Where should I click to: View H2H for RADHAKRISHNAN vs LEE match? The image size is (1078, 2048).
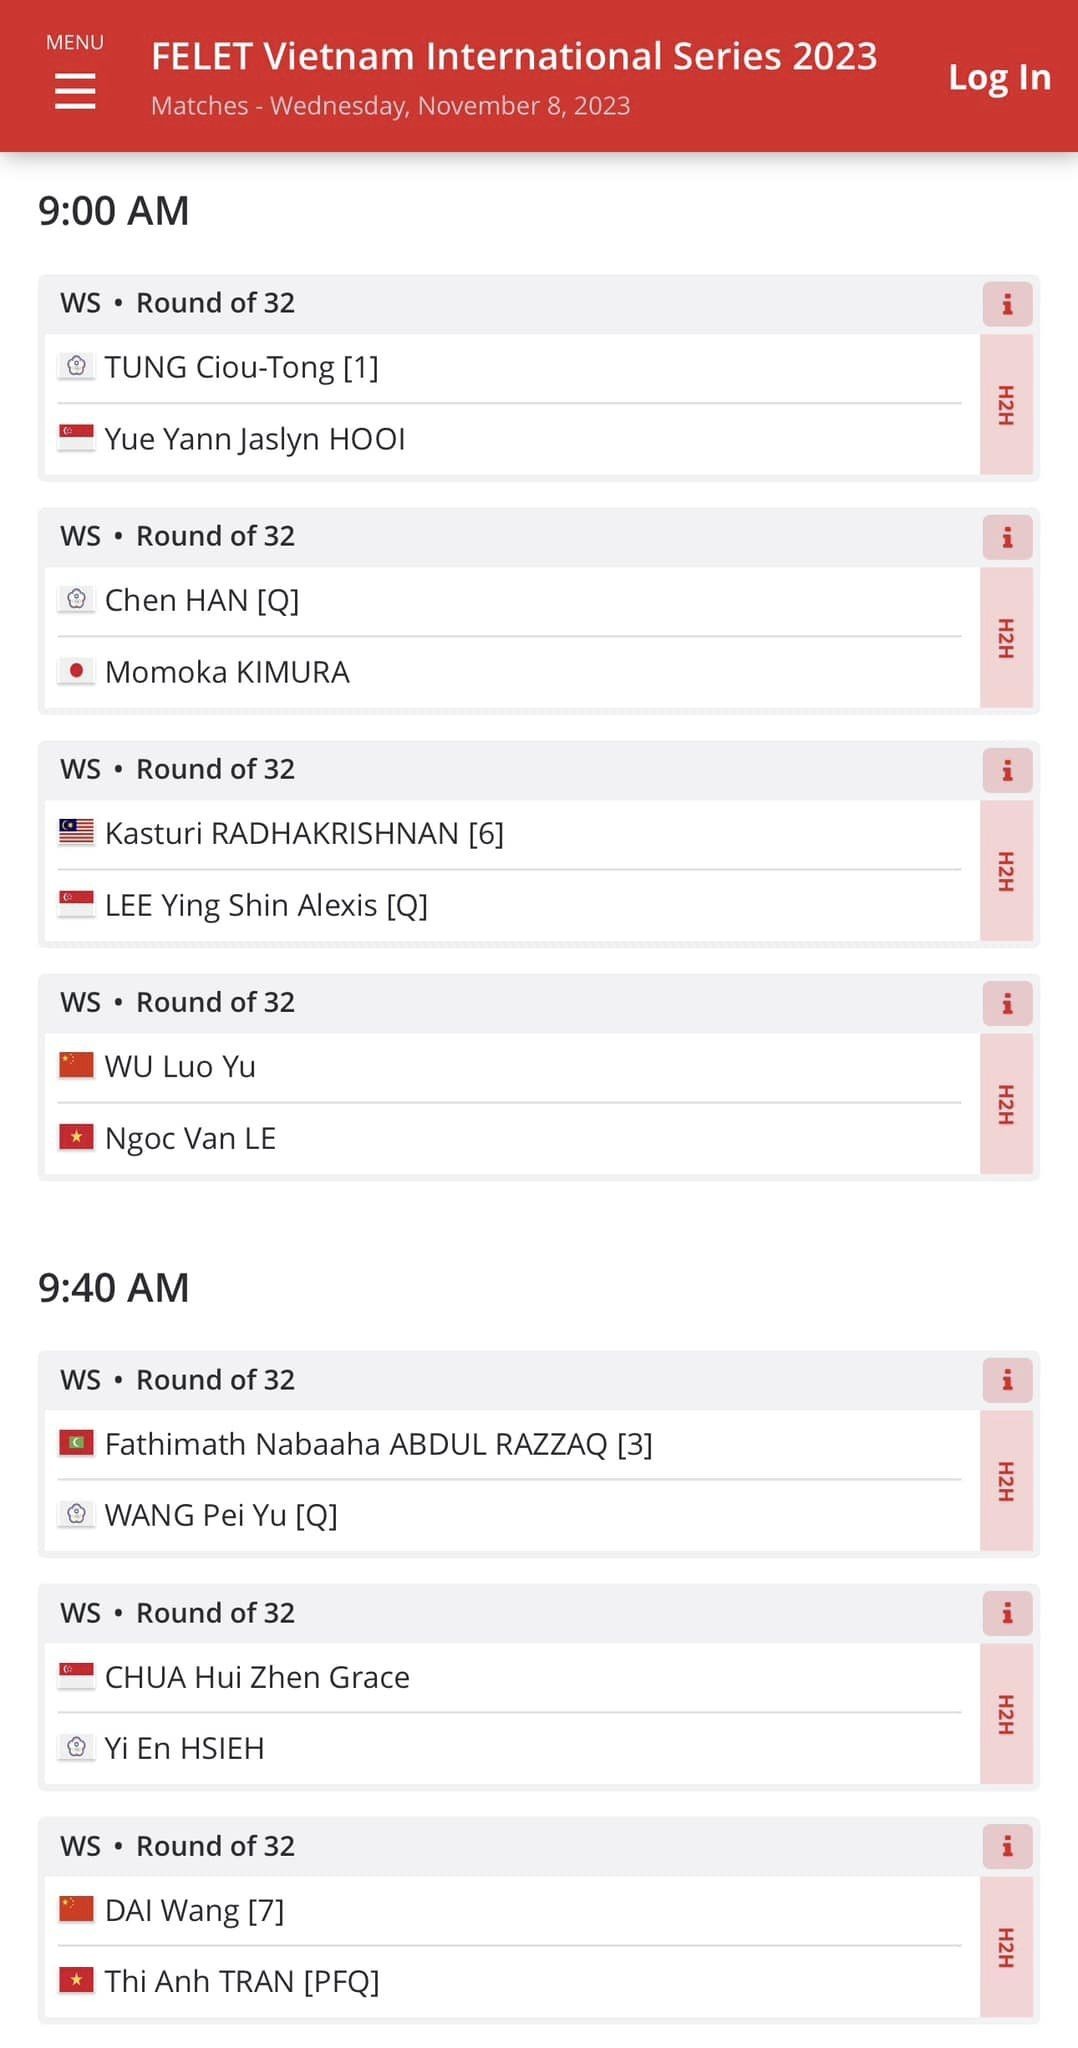[x=1006, y=871]
